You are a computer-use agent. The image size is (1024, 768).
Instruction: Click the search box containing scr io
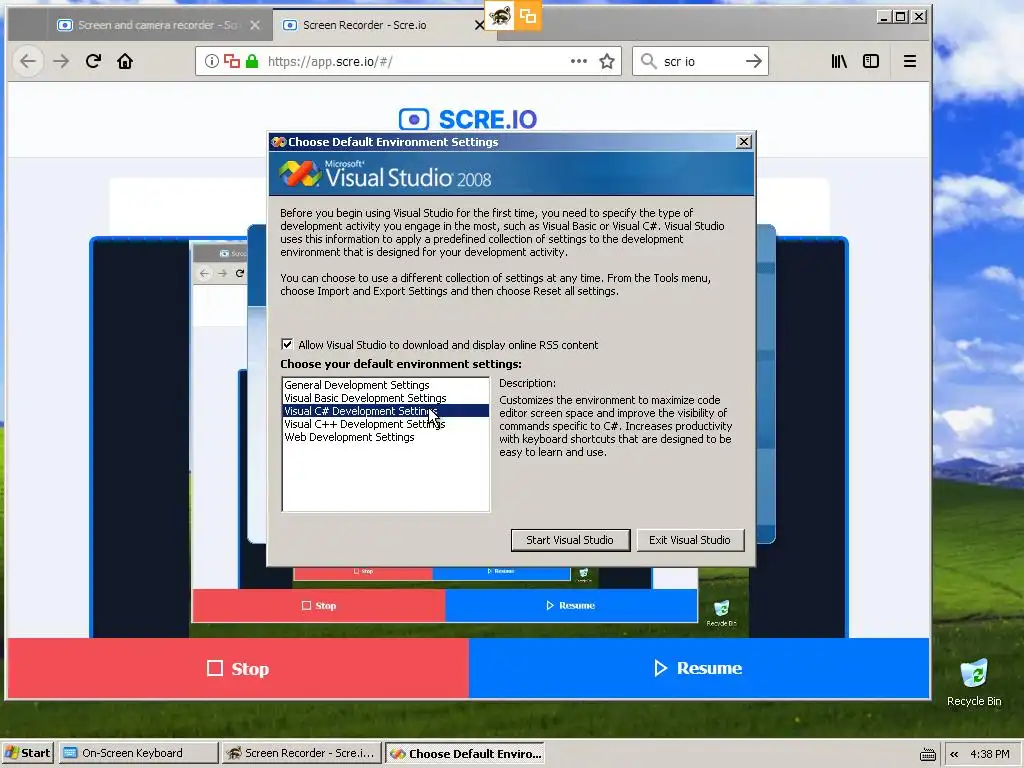(701, 61)
